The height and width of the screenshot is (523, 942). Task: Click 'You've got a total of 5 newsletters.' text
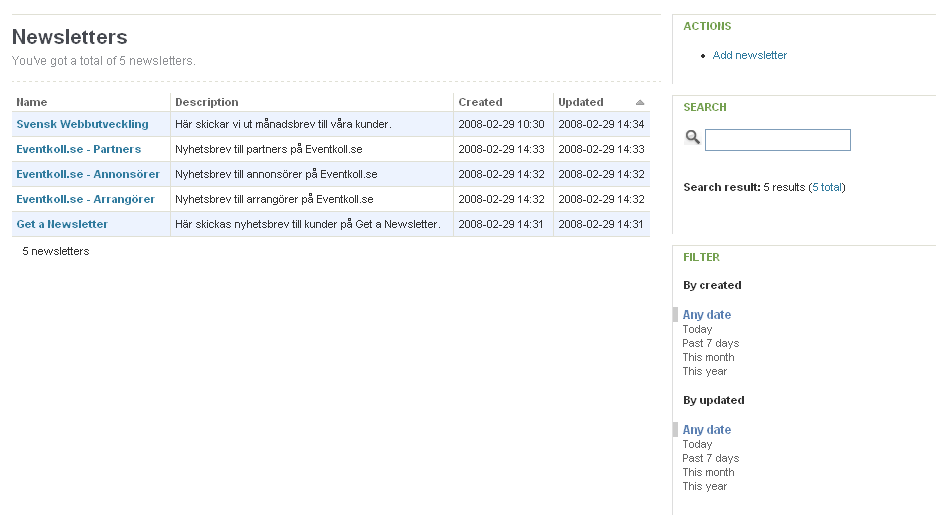(104, 61)
